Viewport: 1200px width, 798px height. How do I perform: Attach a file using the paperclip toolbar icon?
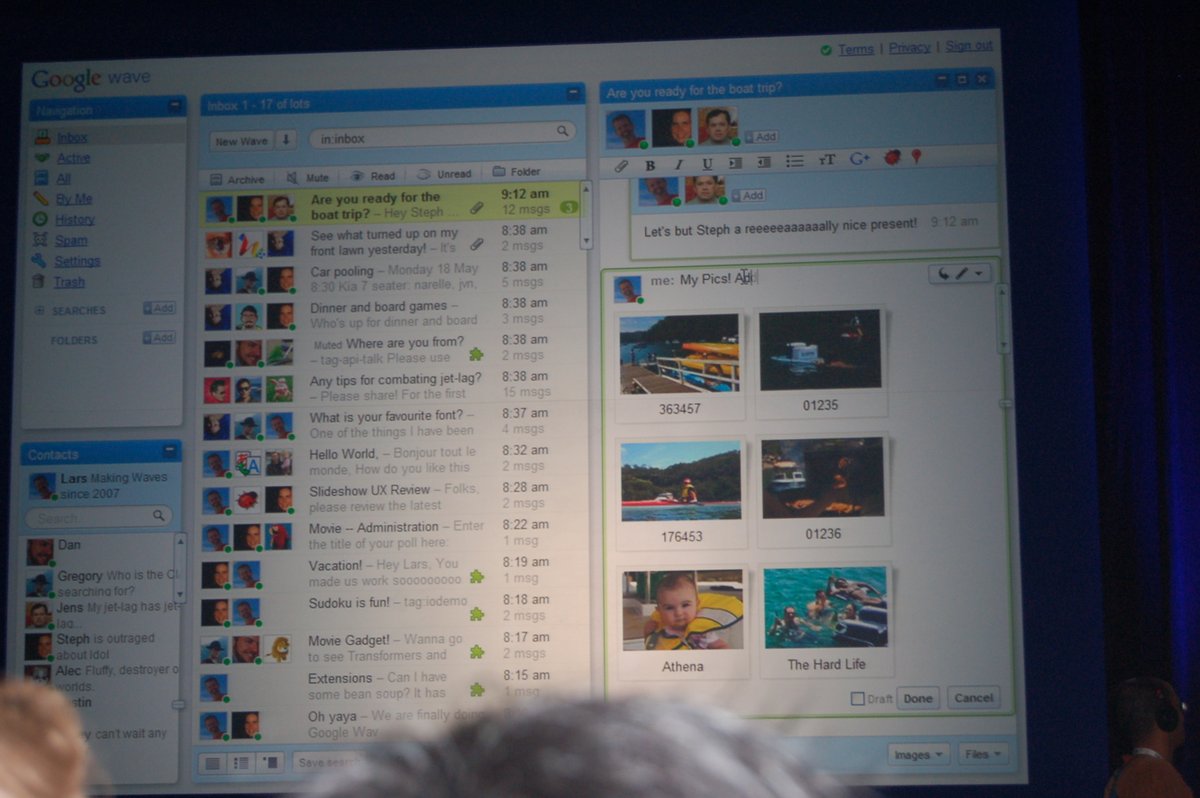click(621, 164)
